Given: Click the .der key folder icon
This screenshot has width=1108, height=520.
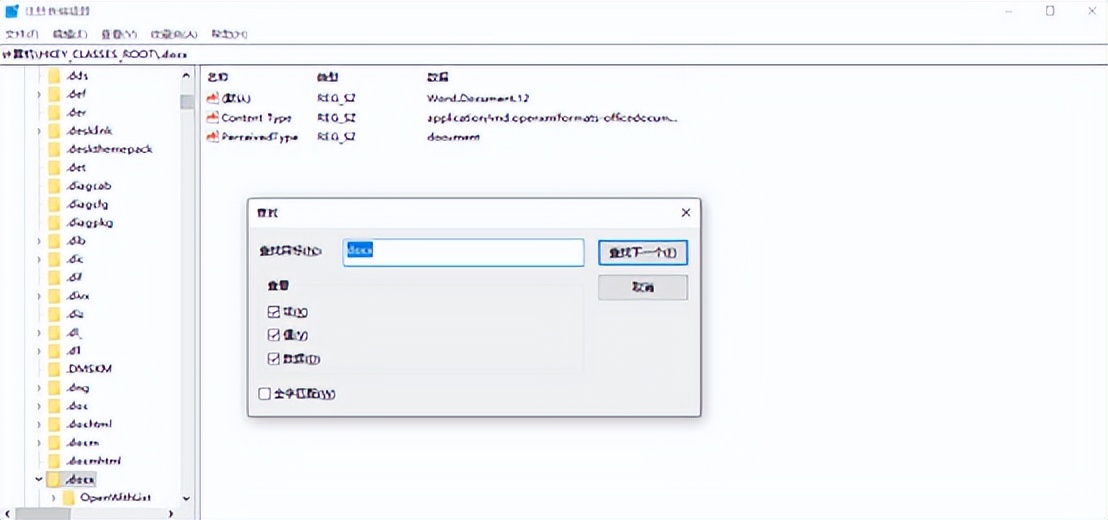Looking at the screenshot, I should click(x=54, y=112).
